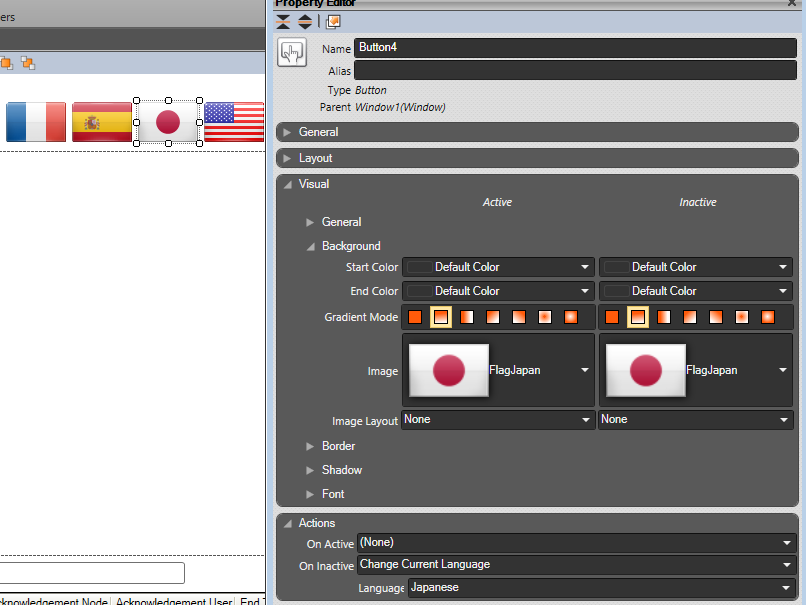Viewport: 806px width, 605px height.
Task: Click the send-to-back icon in canvas toolbar
Action: (x=28, y=63)
